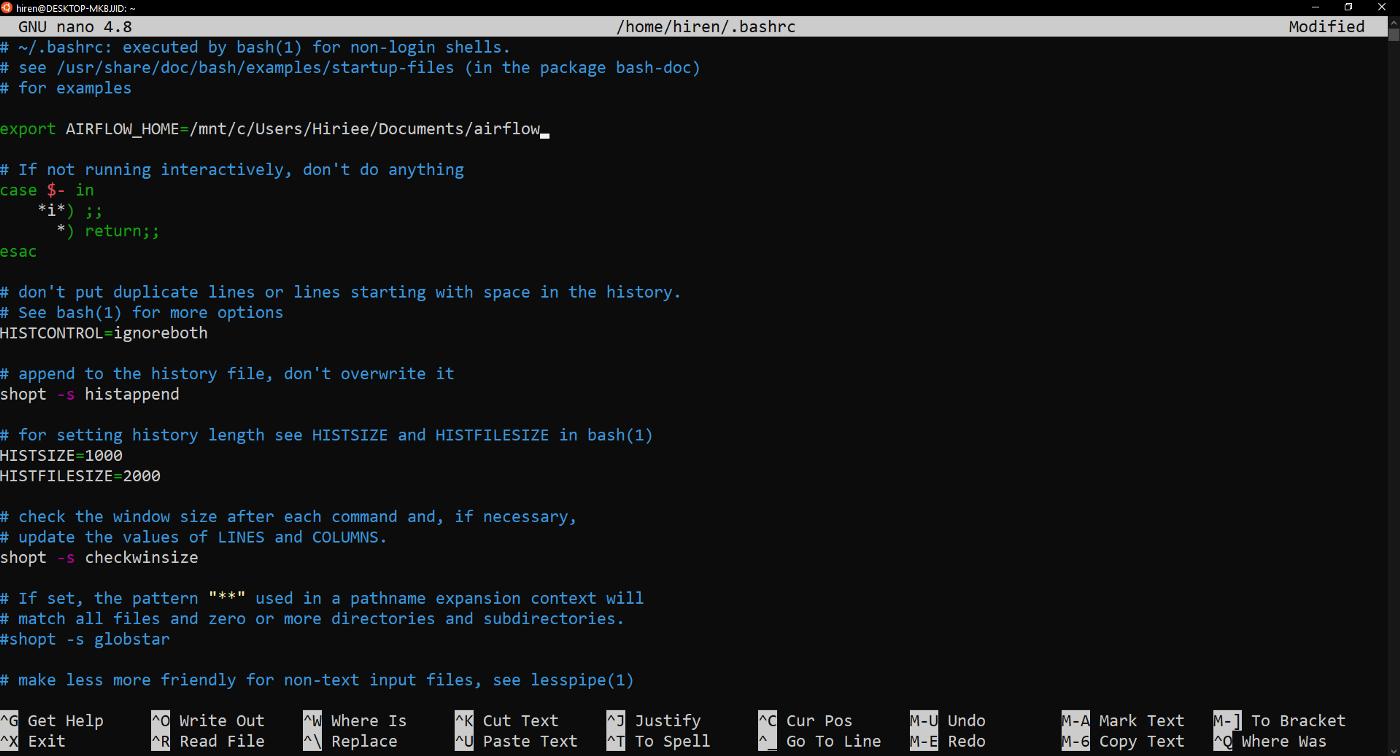This screenshot has width=1400, height=756.
Task: Click the M-A Mark Text shortcut
Action: tap(1123, 720)
